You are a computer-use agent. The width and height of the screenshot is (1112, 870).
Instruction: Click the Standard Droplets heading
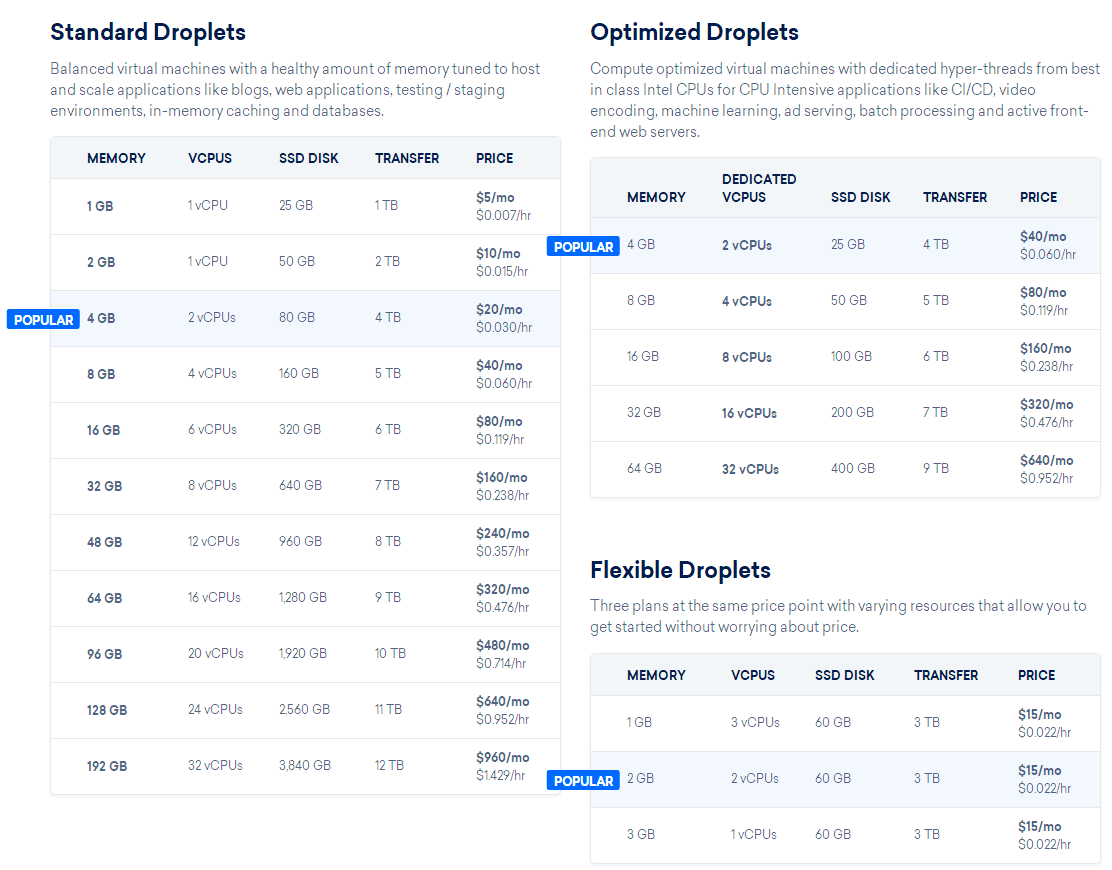tap(148, 32)
